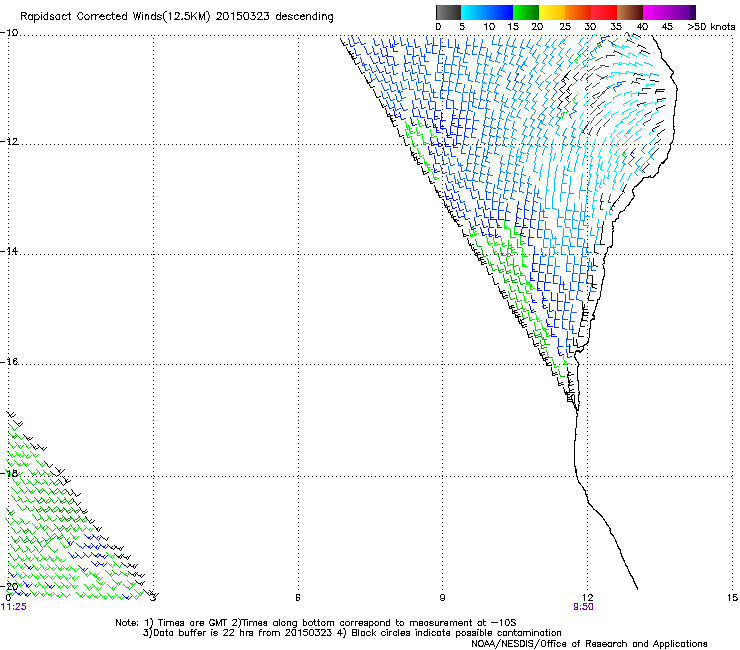Viewport: 740px width, 650px height.
Task: Click the "40" legend label
Action: 642,27
